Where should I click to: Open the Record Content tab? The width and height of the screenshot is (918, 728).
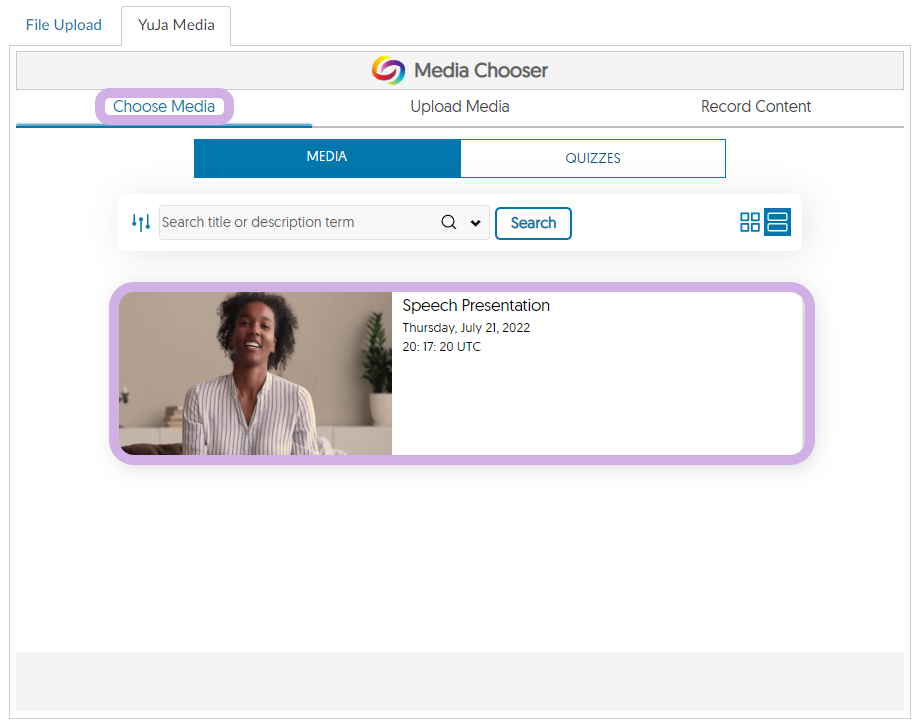click(756, 106)
